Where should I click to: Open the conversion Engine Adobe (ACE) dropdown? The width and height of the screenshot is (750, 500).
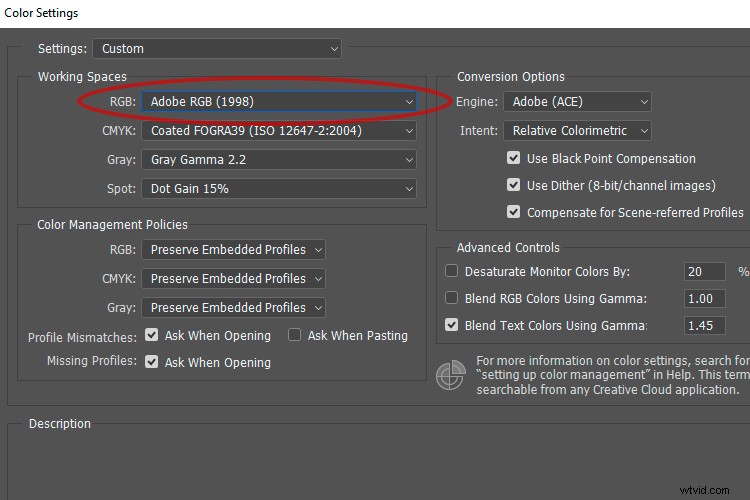click(577, 101)
